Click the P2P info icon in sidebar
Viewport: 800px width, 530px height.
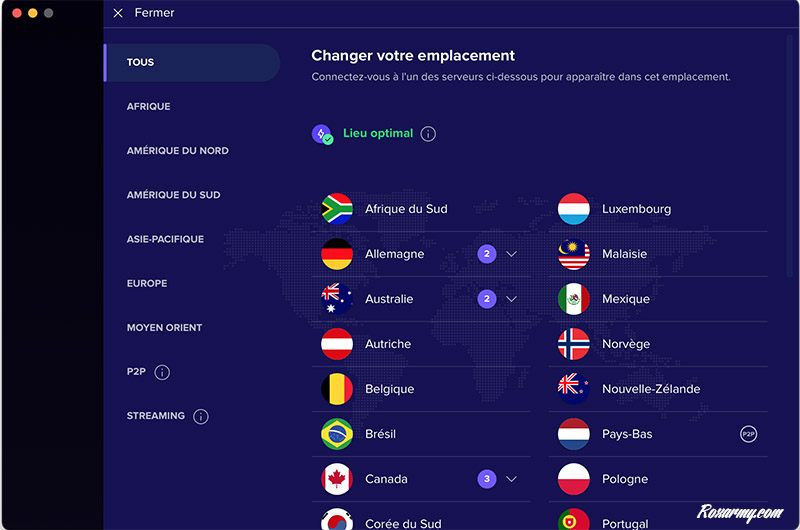(163, 372)
